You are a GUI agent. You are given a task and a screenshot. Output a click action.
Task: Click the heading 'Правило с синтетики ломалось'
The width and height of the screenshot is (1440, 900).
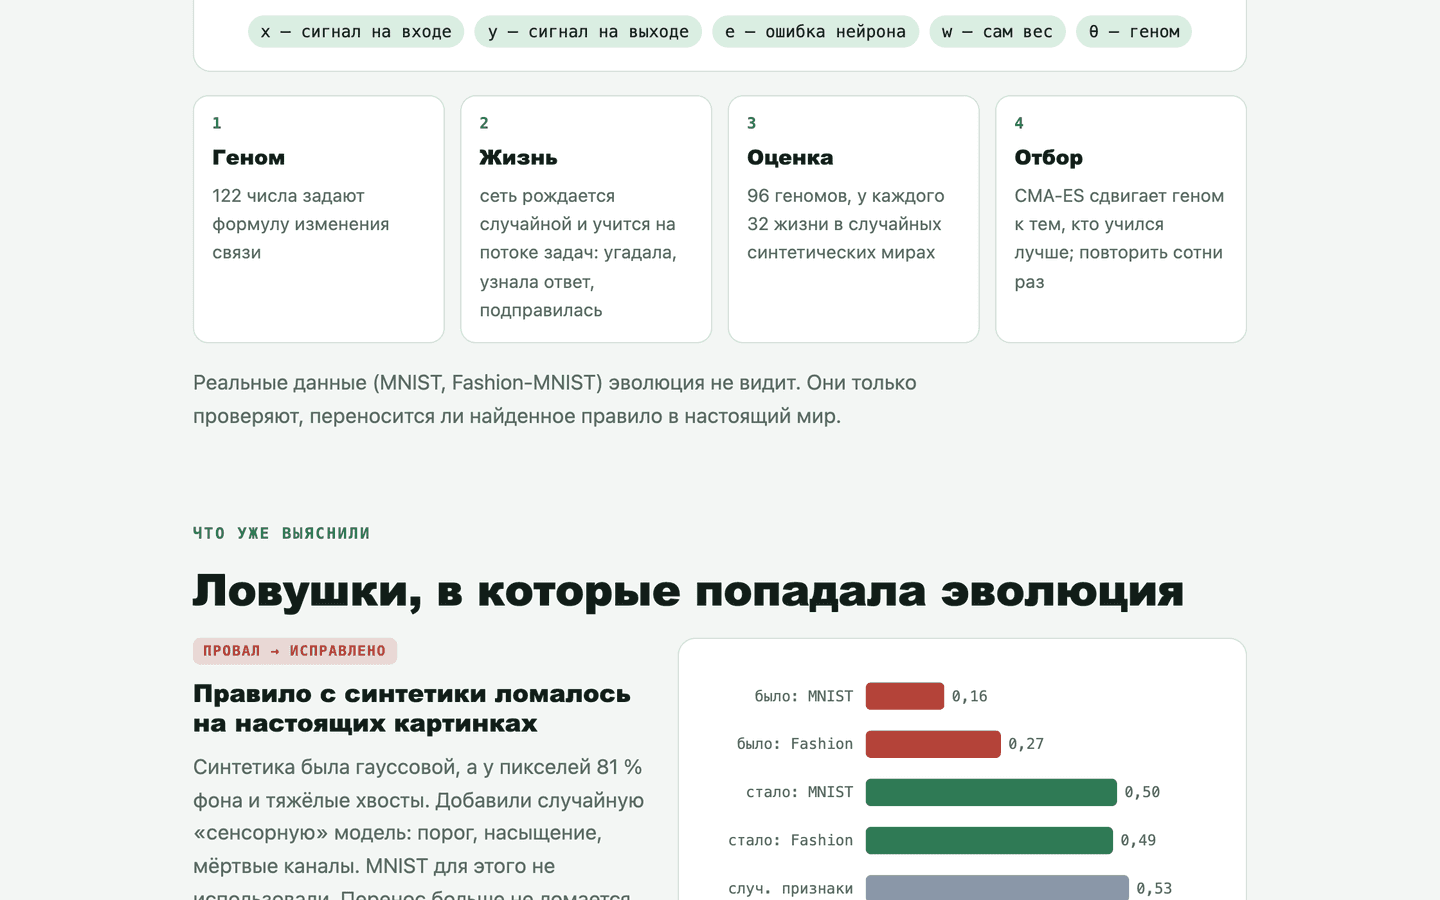coord(412,708)
